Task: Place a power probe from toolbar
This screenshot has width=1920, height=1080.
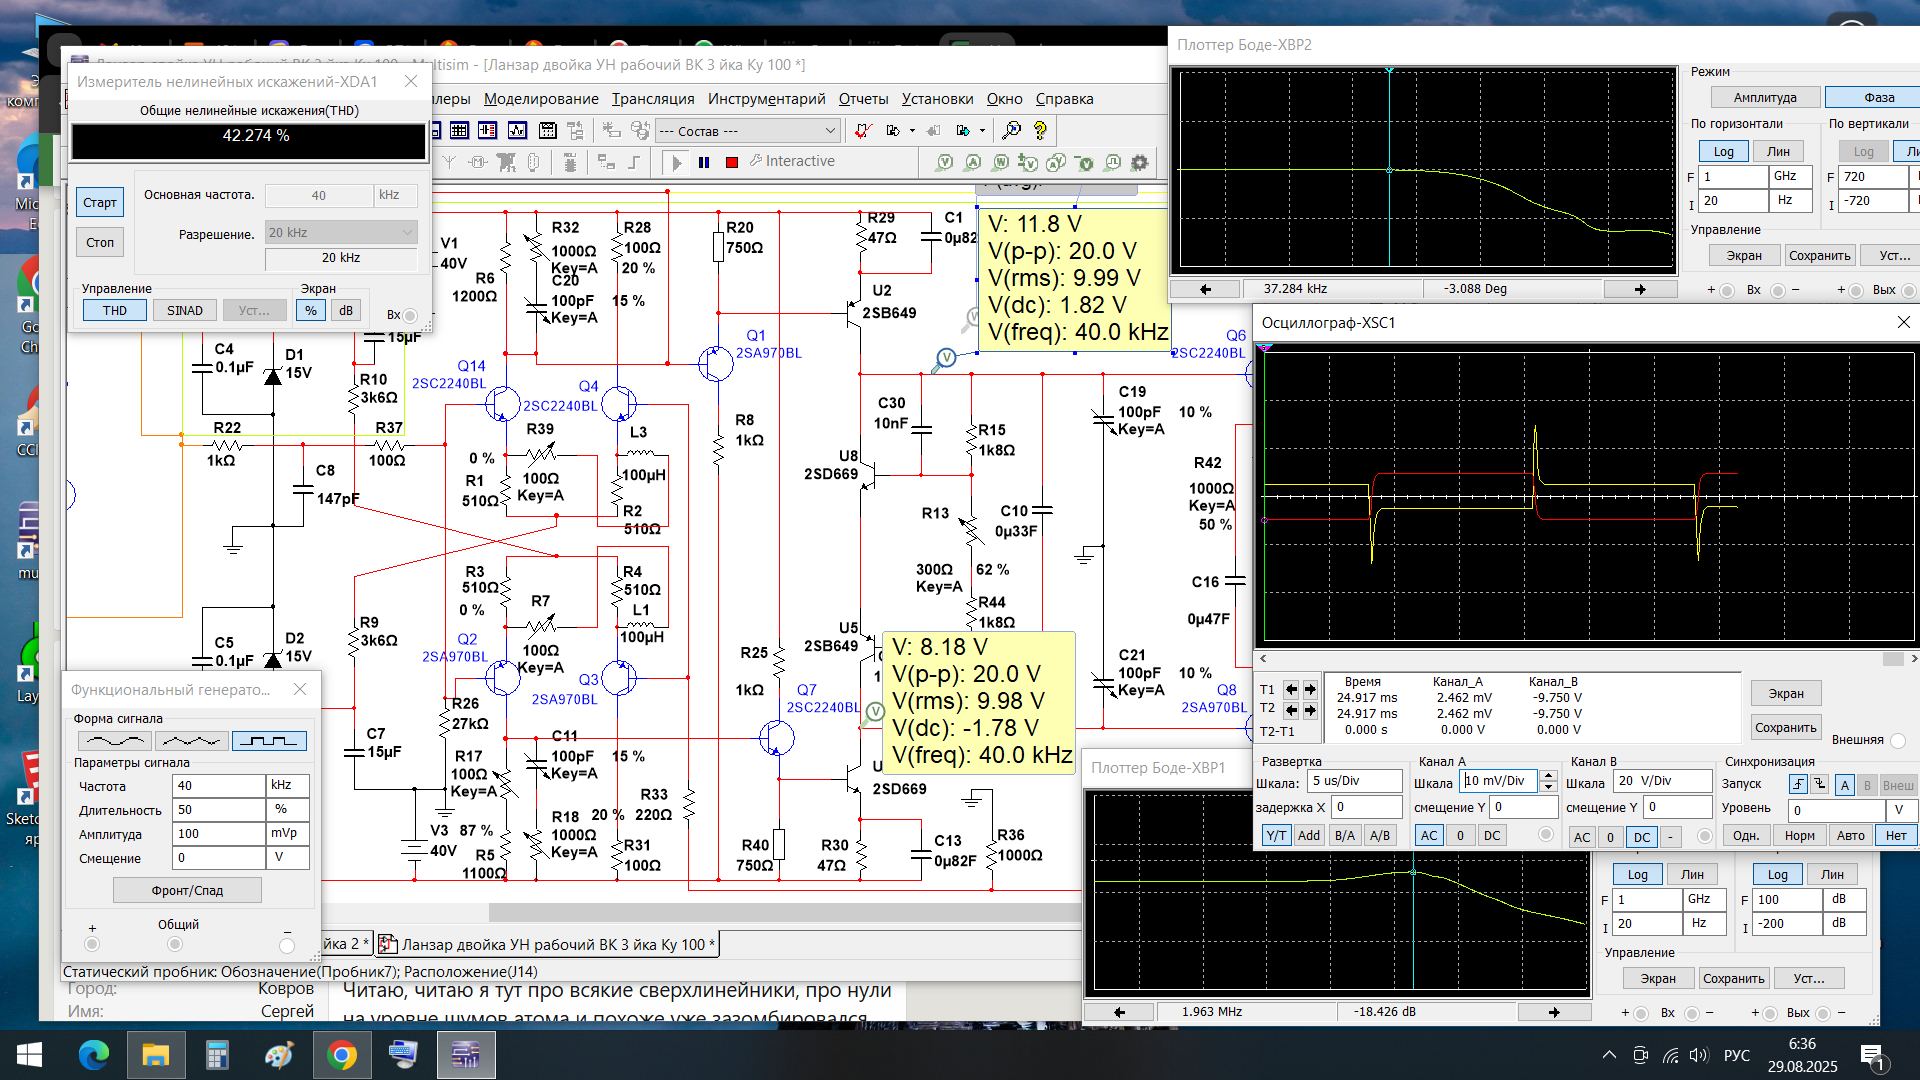Action: tap(1000, 162)
